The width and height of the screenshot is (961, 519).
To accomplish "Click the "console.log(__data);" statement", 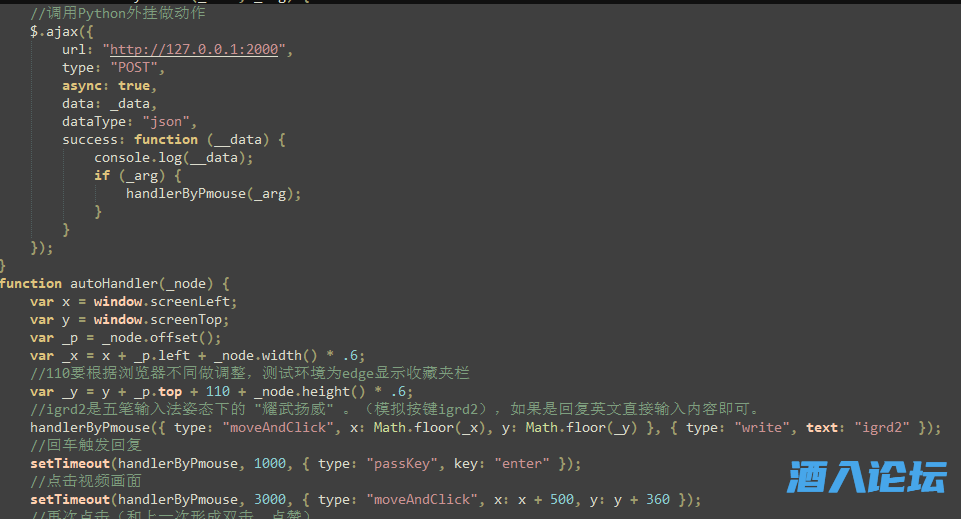I will click(173, 158).
